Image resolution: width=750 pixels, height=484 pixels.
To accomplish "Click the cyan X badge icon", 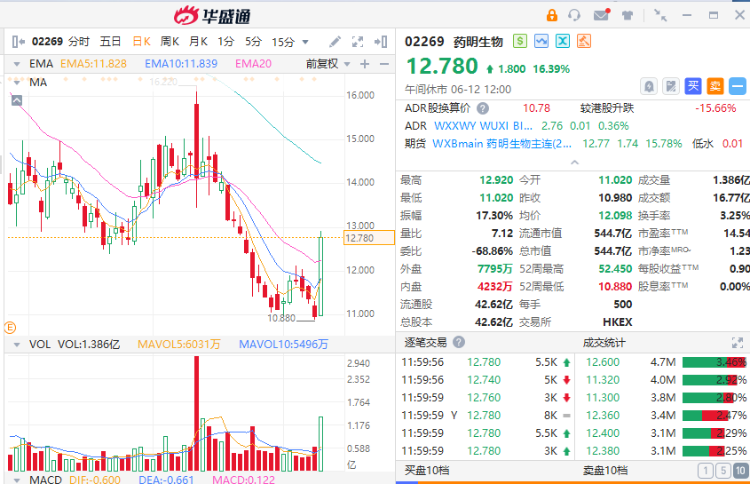I will [562, 41].
